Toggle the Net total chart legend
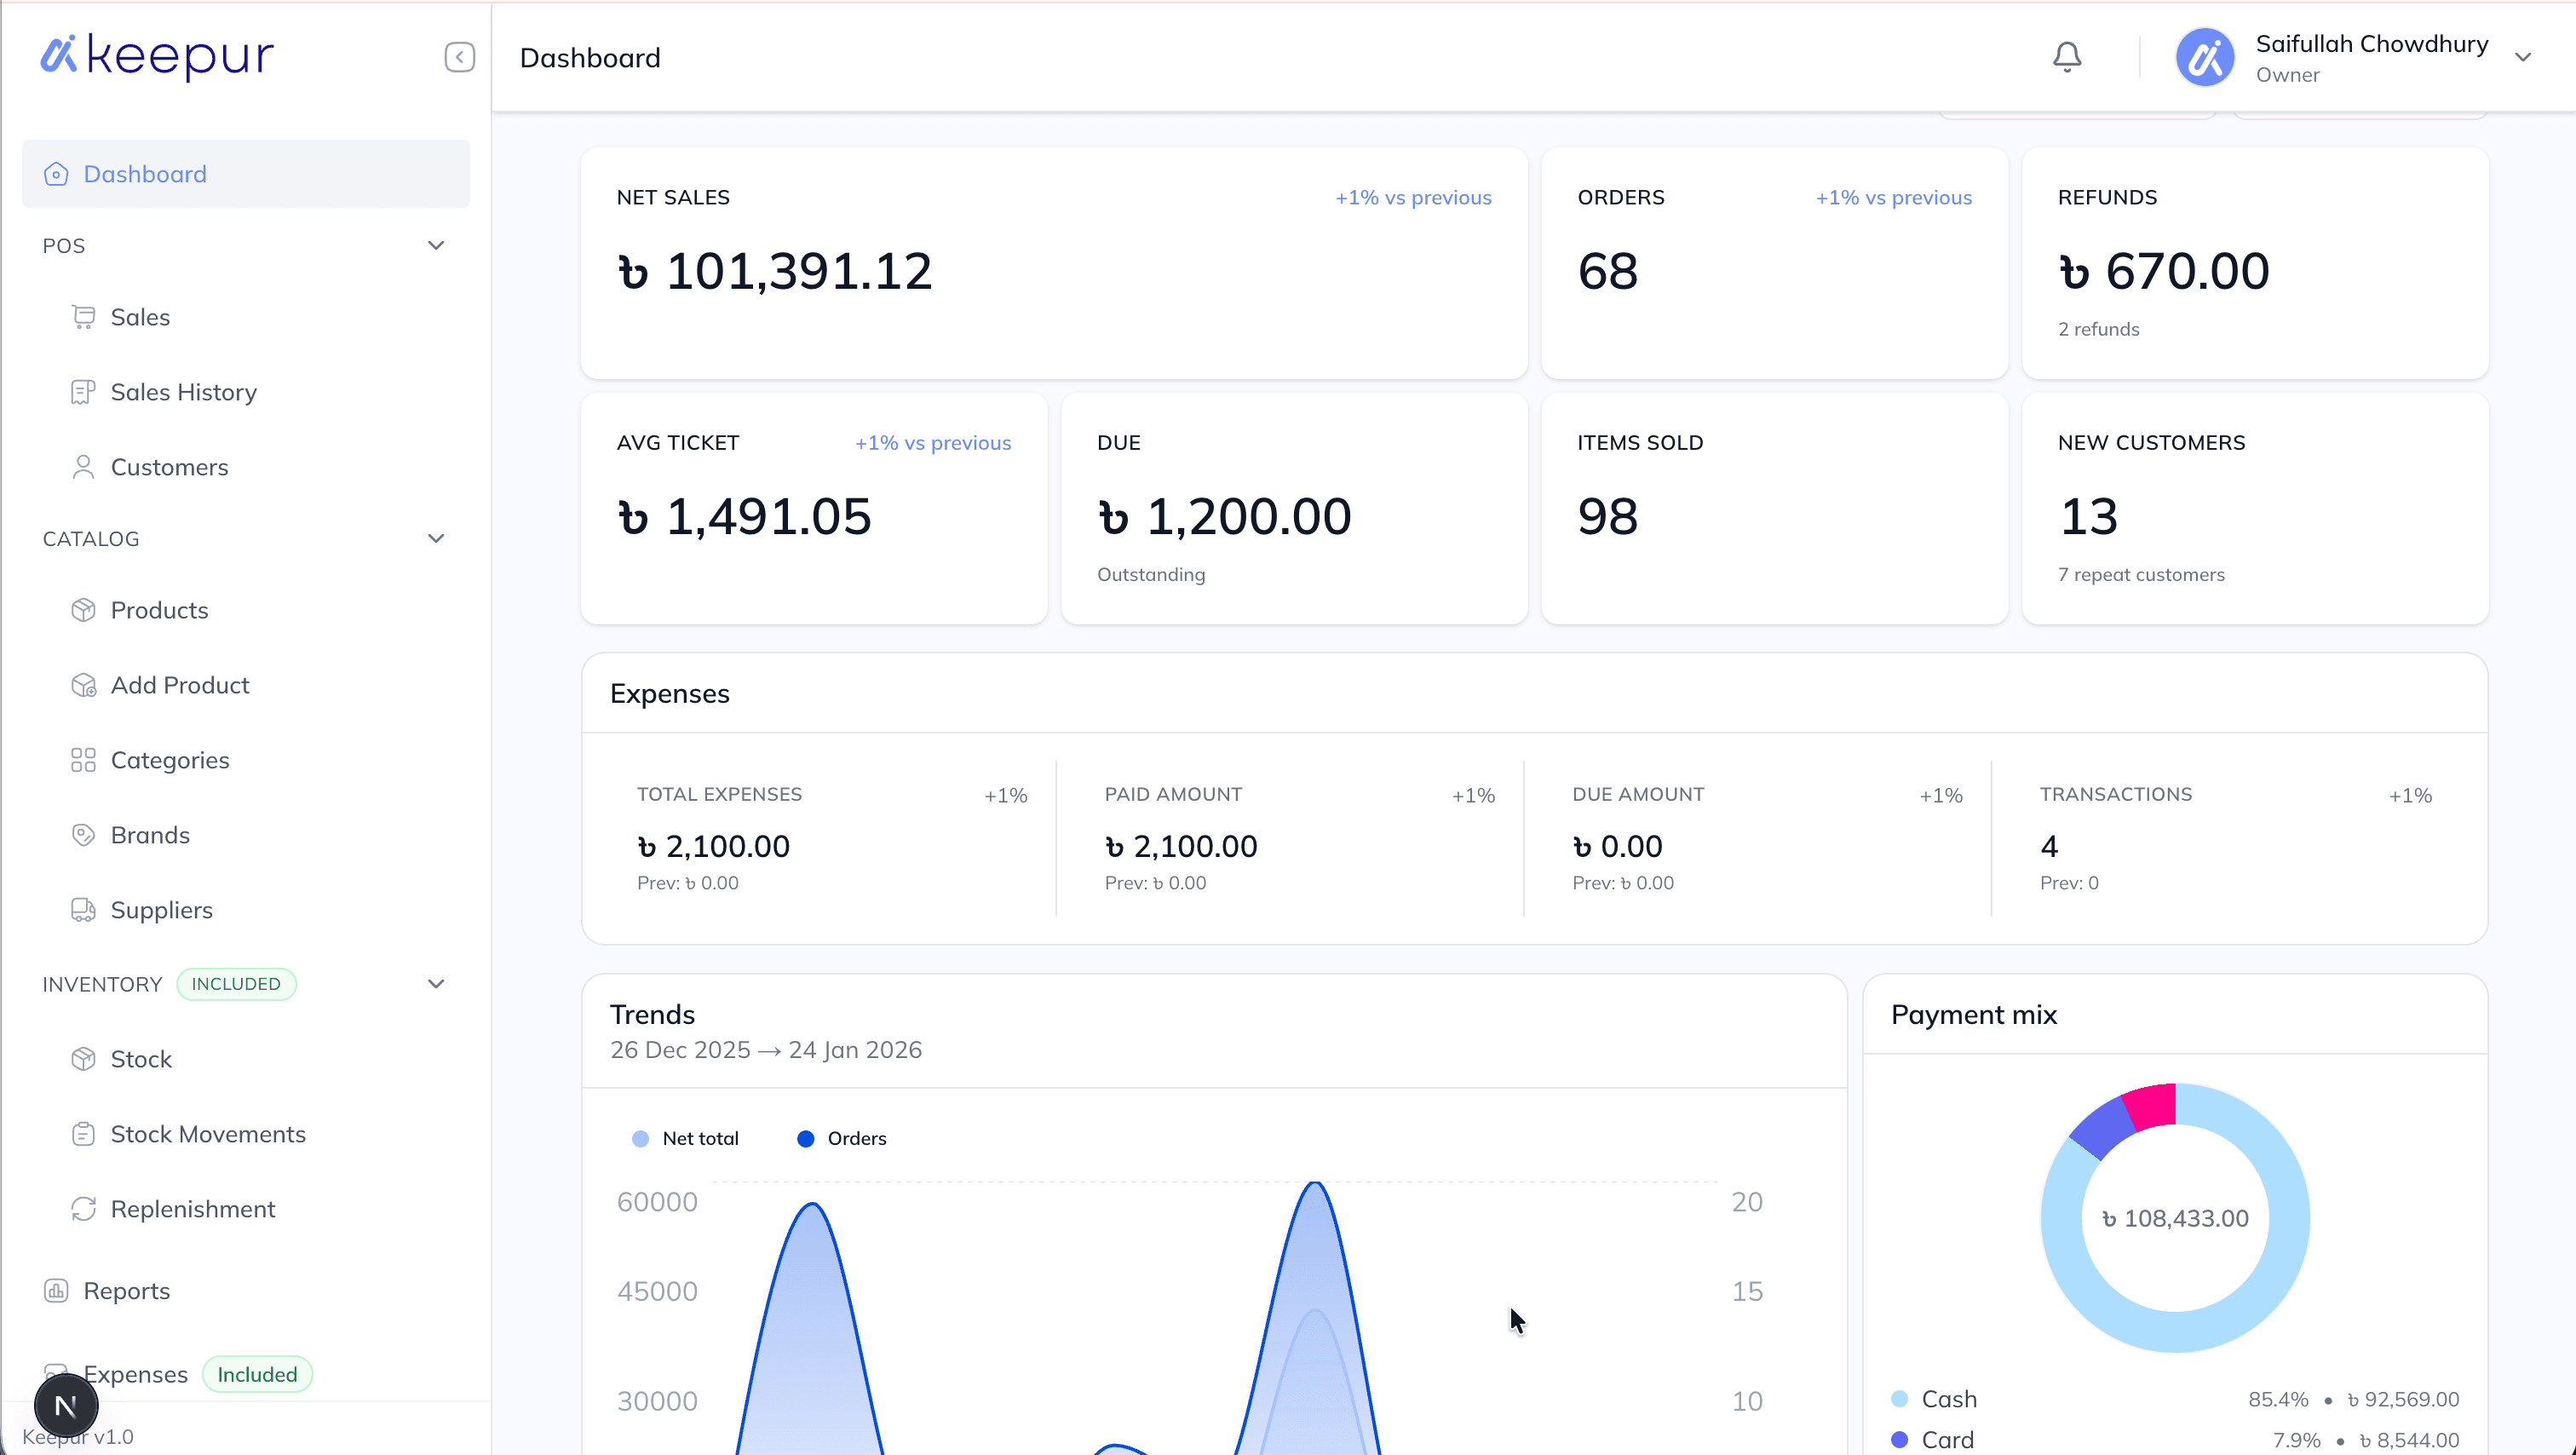Image resolution: width=2576 pixels, height=1455 pixels. [686, 1138]
